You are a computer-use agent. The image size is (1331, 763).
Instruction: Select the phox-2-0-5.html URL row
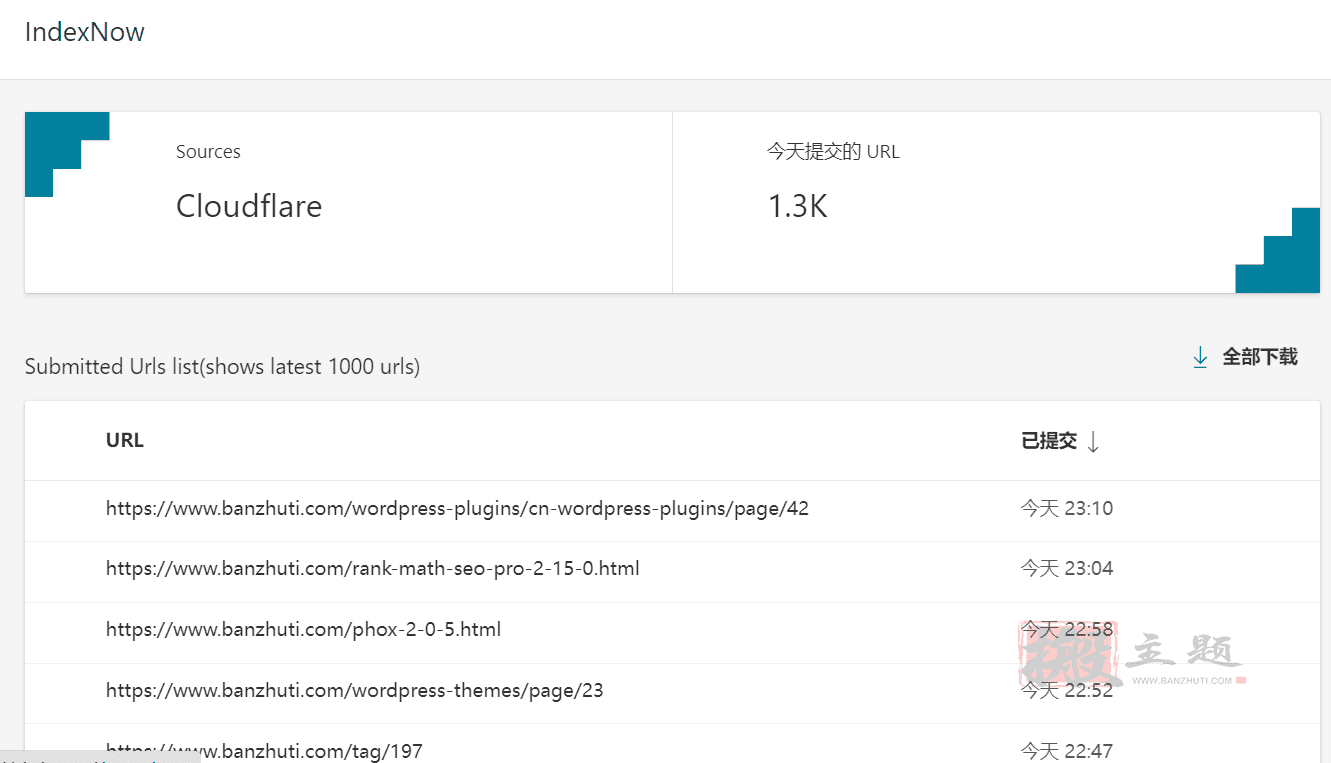click(672, 632)
